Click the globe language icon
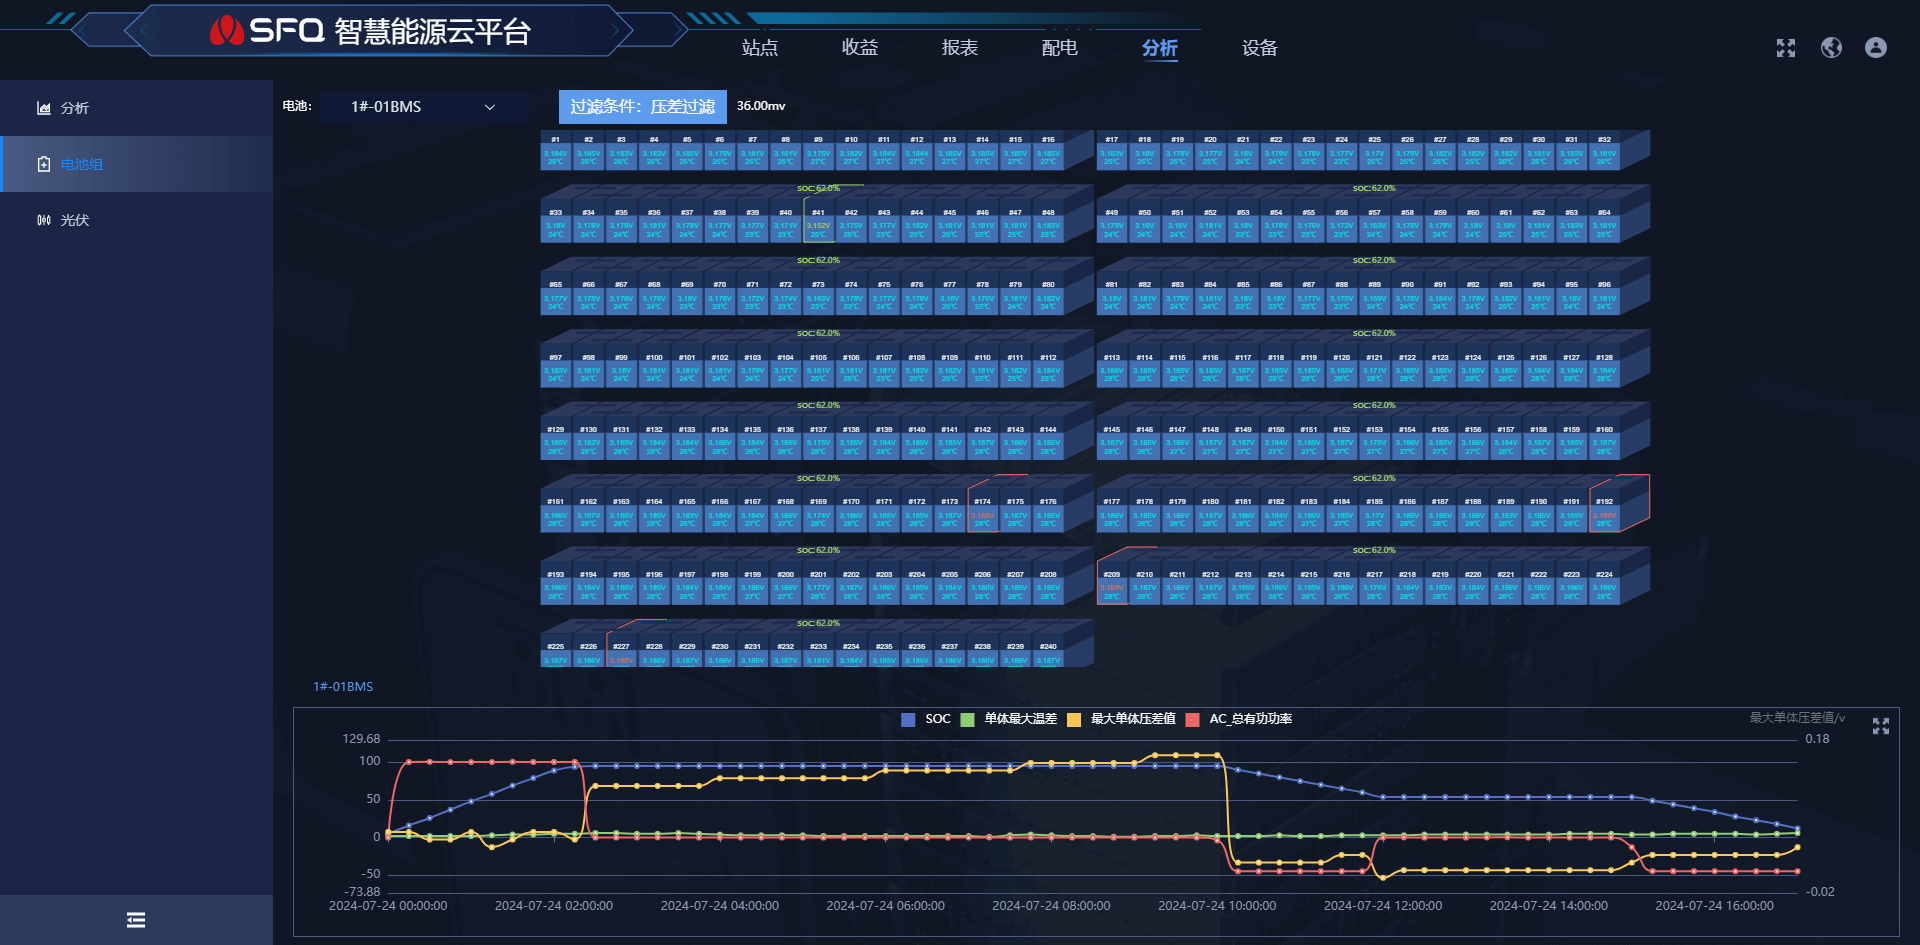The width and height of the screenshot is (1920, 945). tap(1831, 48)
